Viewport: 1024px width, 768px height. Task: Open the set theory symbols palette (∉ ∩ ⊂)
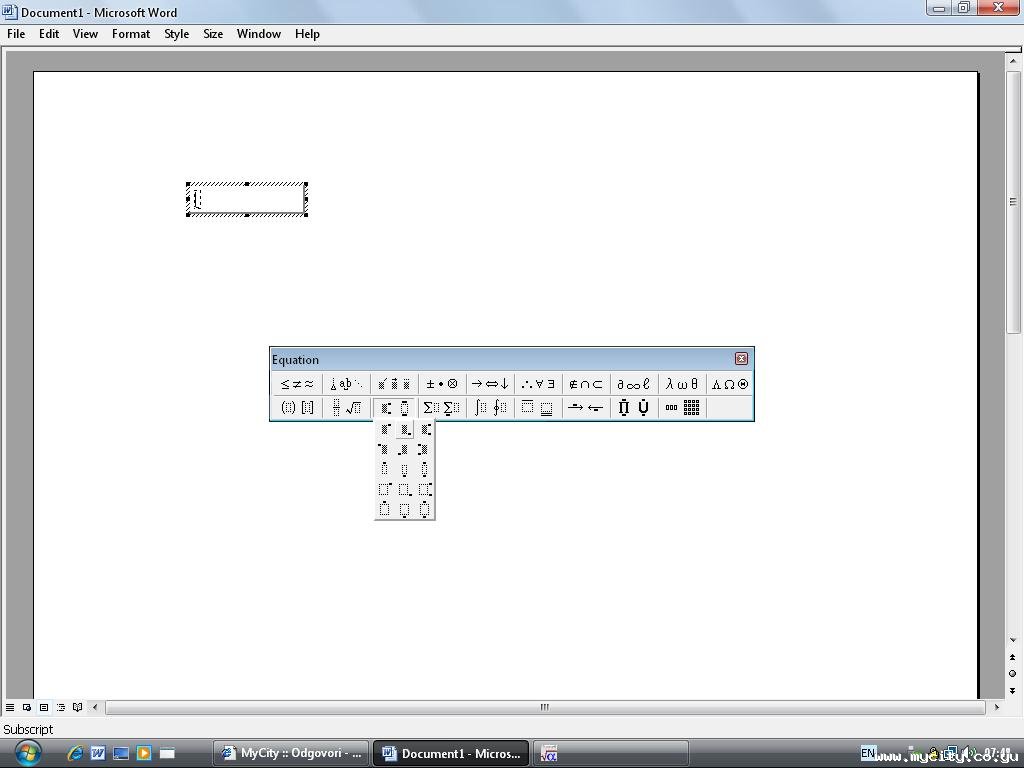coord(586,384)
